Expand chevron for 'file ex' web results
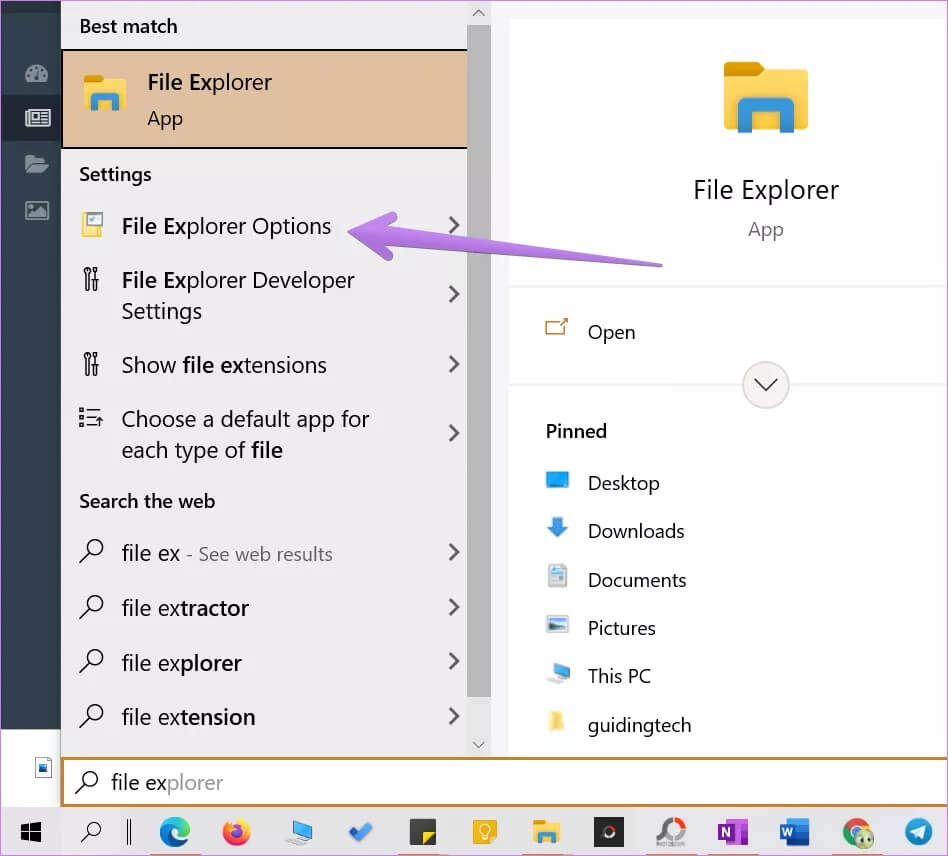This screenshot has width=948, height=856. pyautogui.click(x=454, y=552)
